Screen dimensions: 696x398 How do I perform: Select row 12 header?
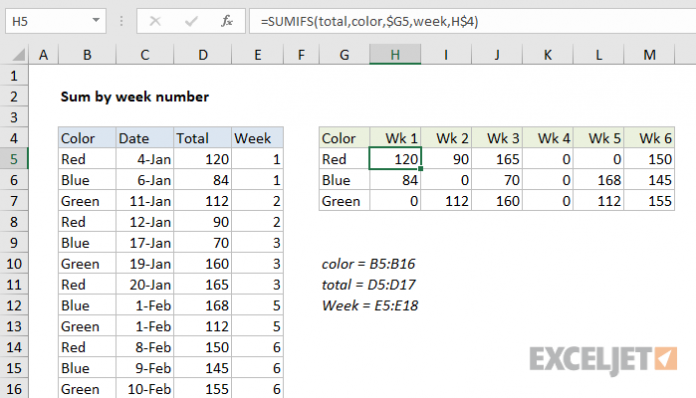pyautogui.click(x=14, y=305)
